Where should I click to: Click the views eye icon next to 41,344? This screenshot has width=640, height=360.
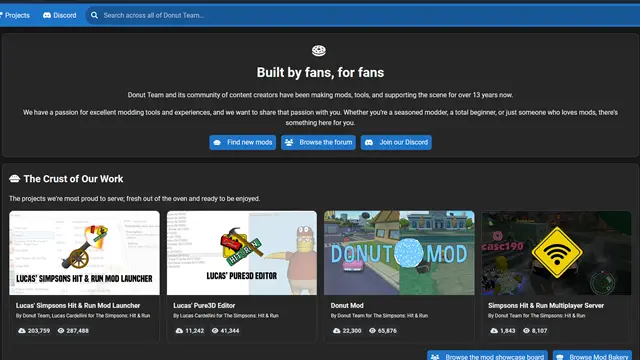215,331
